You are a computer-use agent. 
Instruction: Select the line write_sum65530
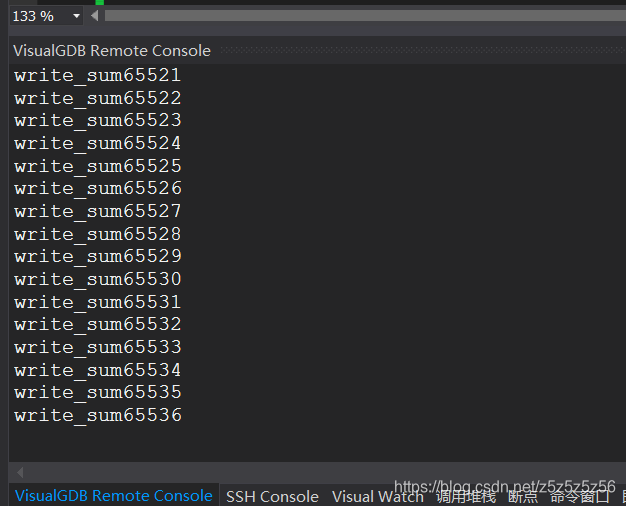pos(98,279)
